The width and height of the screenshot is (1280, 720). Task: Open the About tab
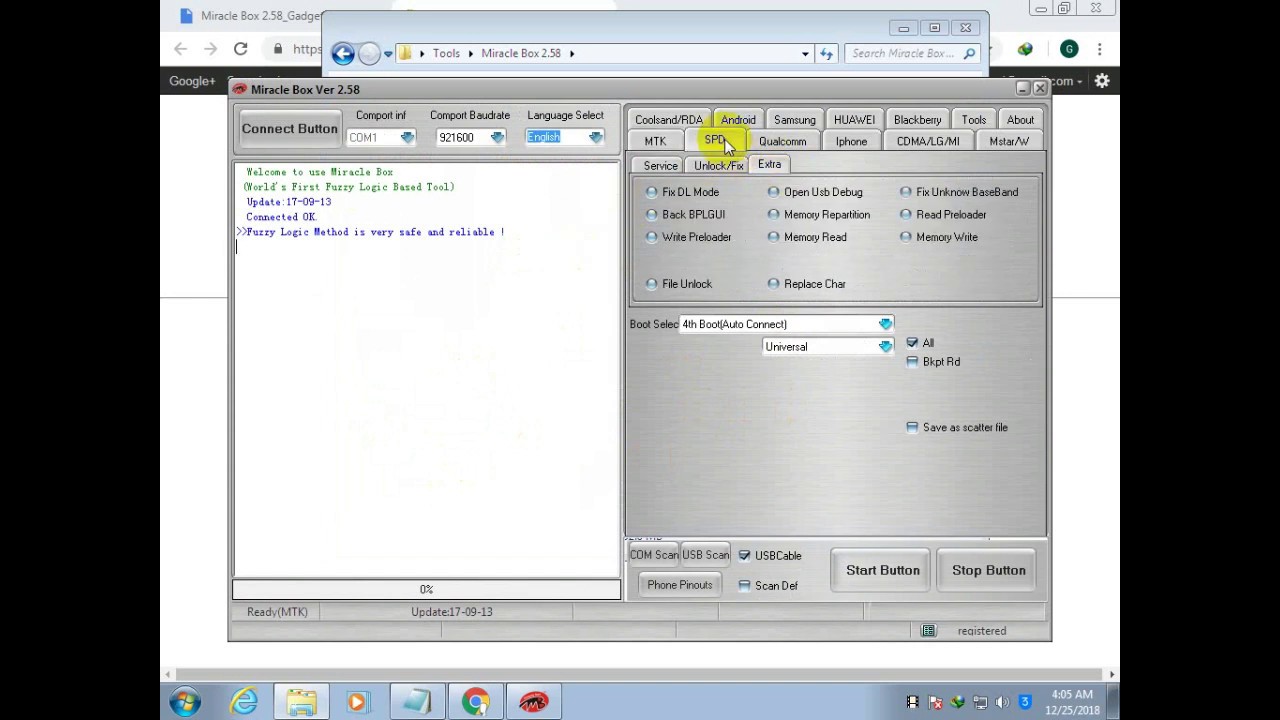1020,120
